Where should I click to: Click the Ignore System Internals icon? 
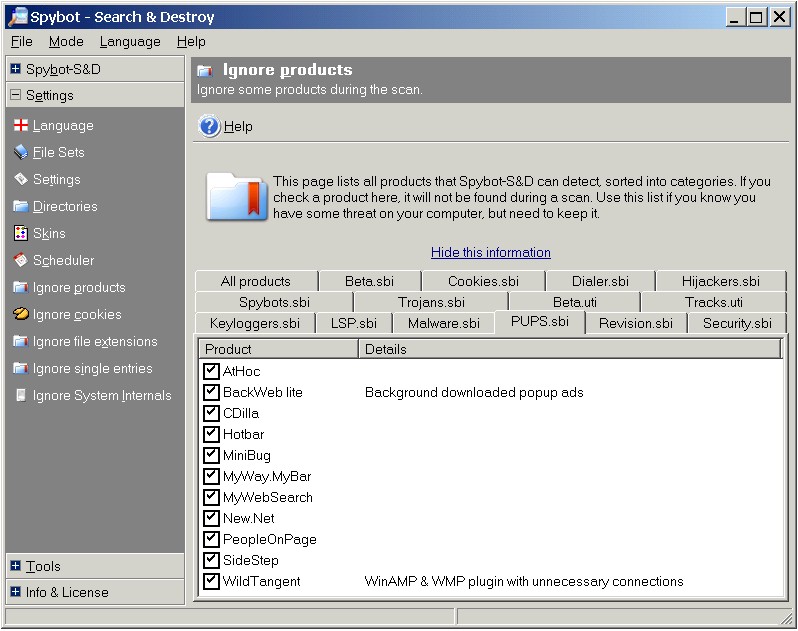(x=20, y=395)
